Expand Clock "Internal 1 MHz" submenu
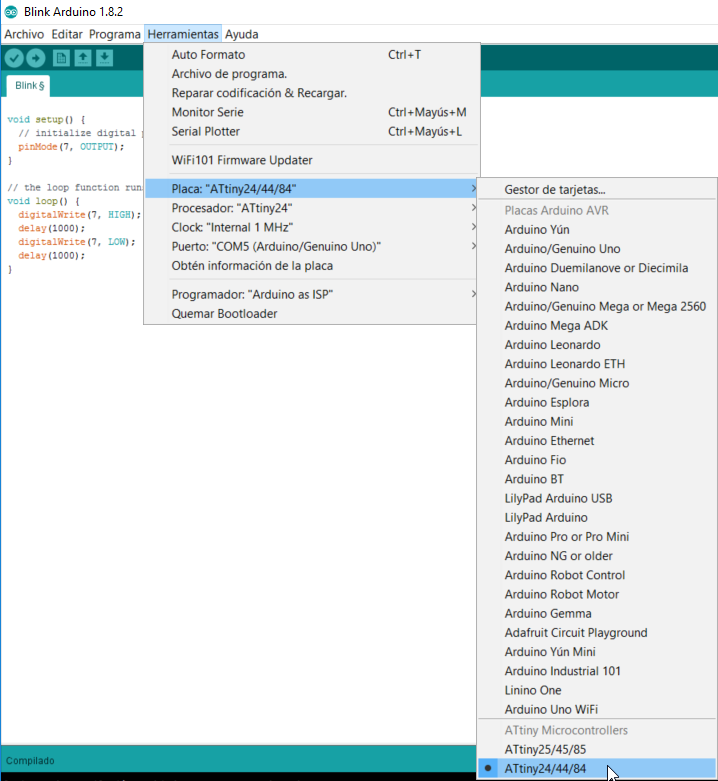The height and width of the screenshot is (781, 718). pyautogui.click(x=311, y=227)
